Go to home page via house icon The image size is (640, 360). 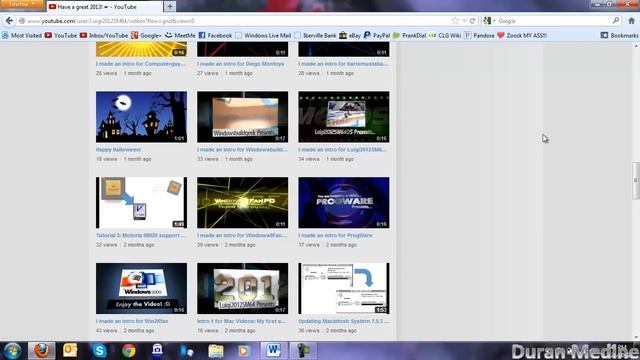point(631,21)
